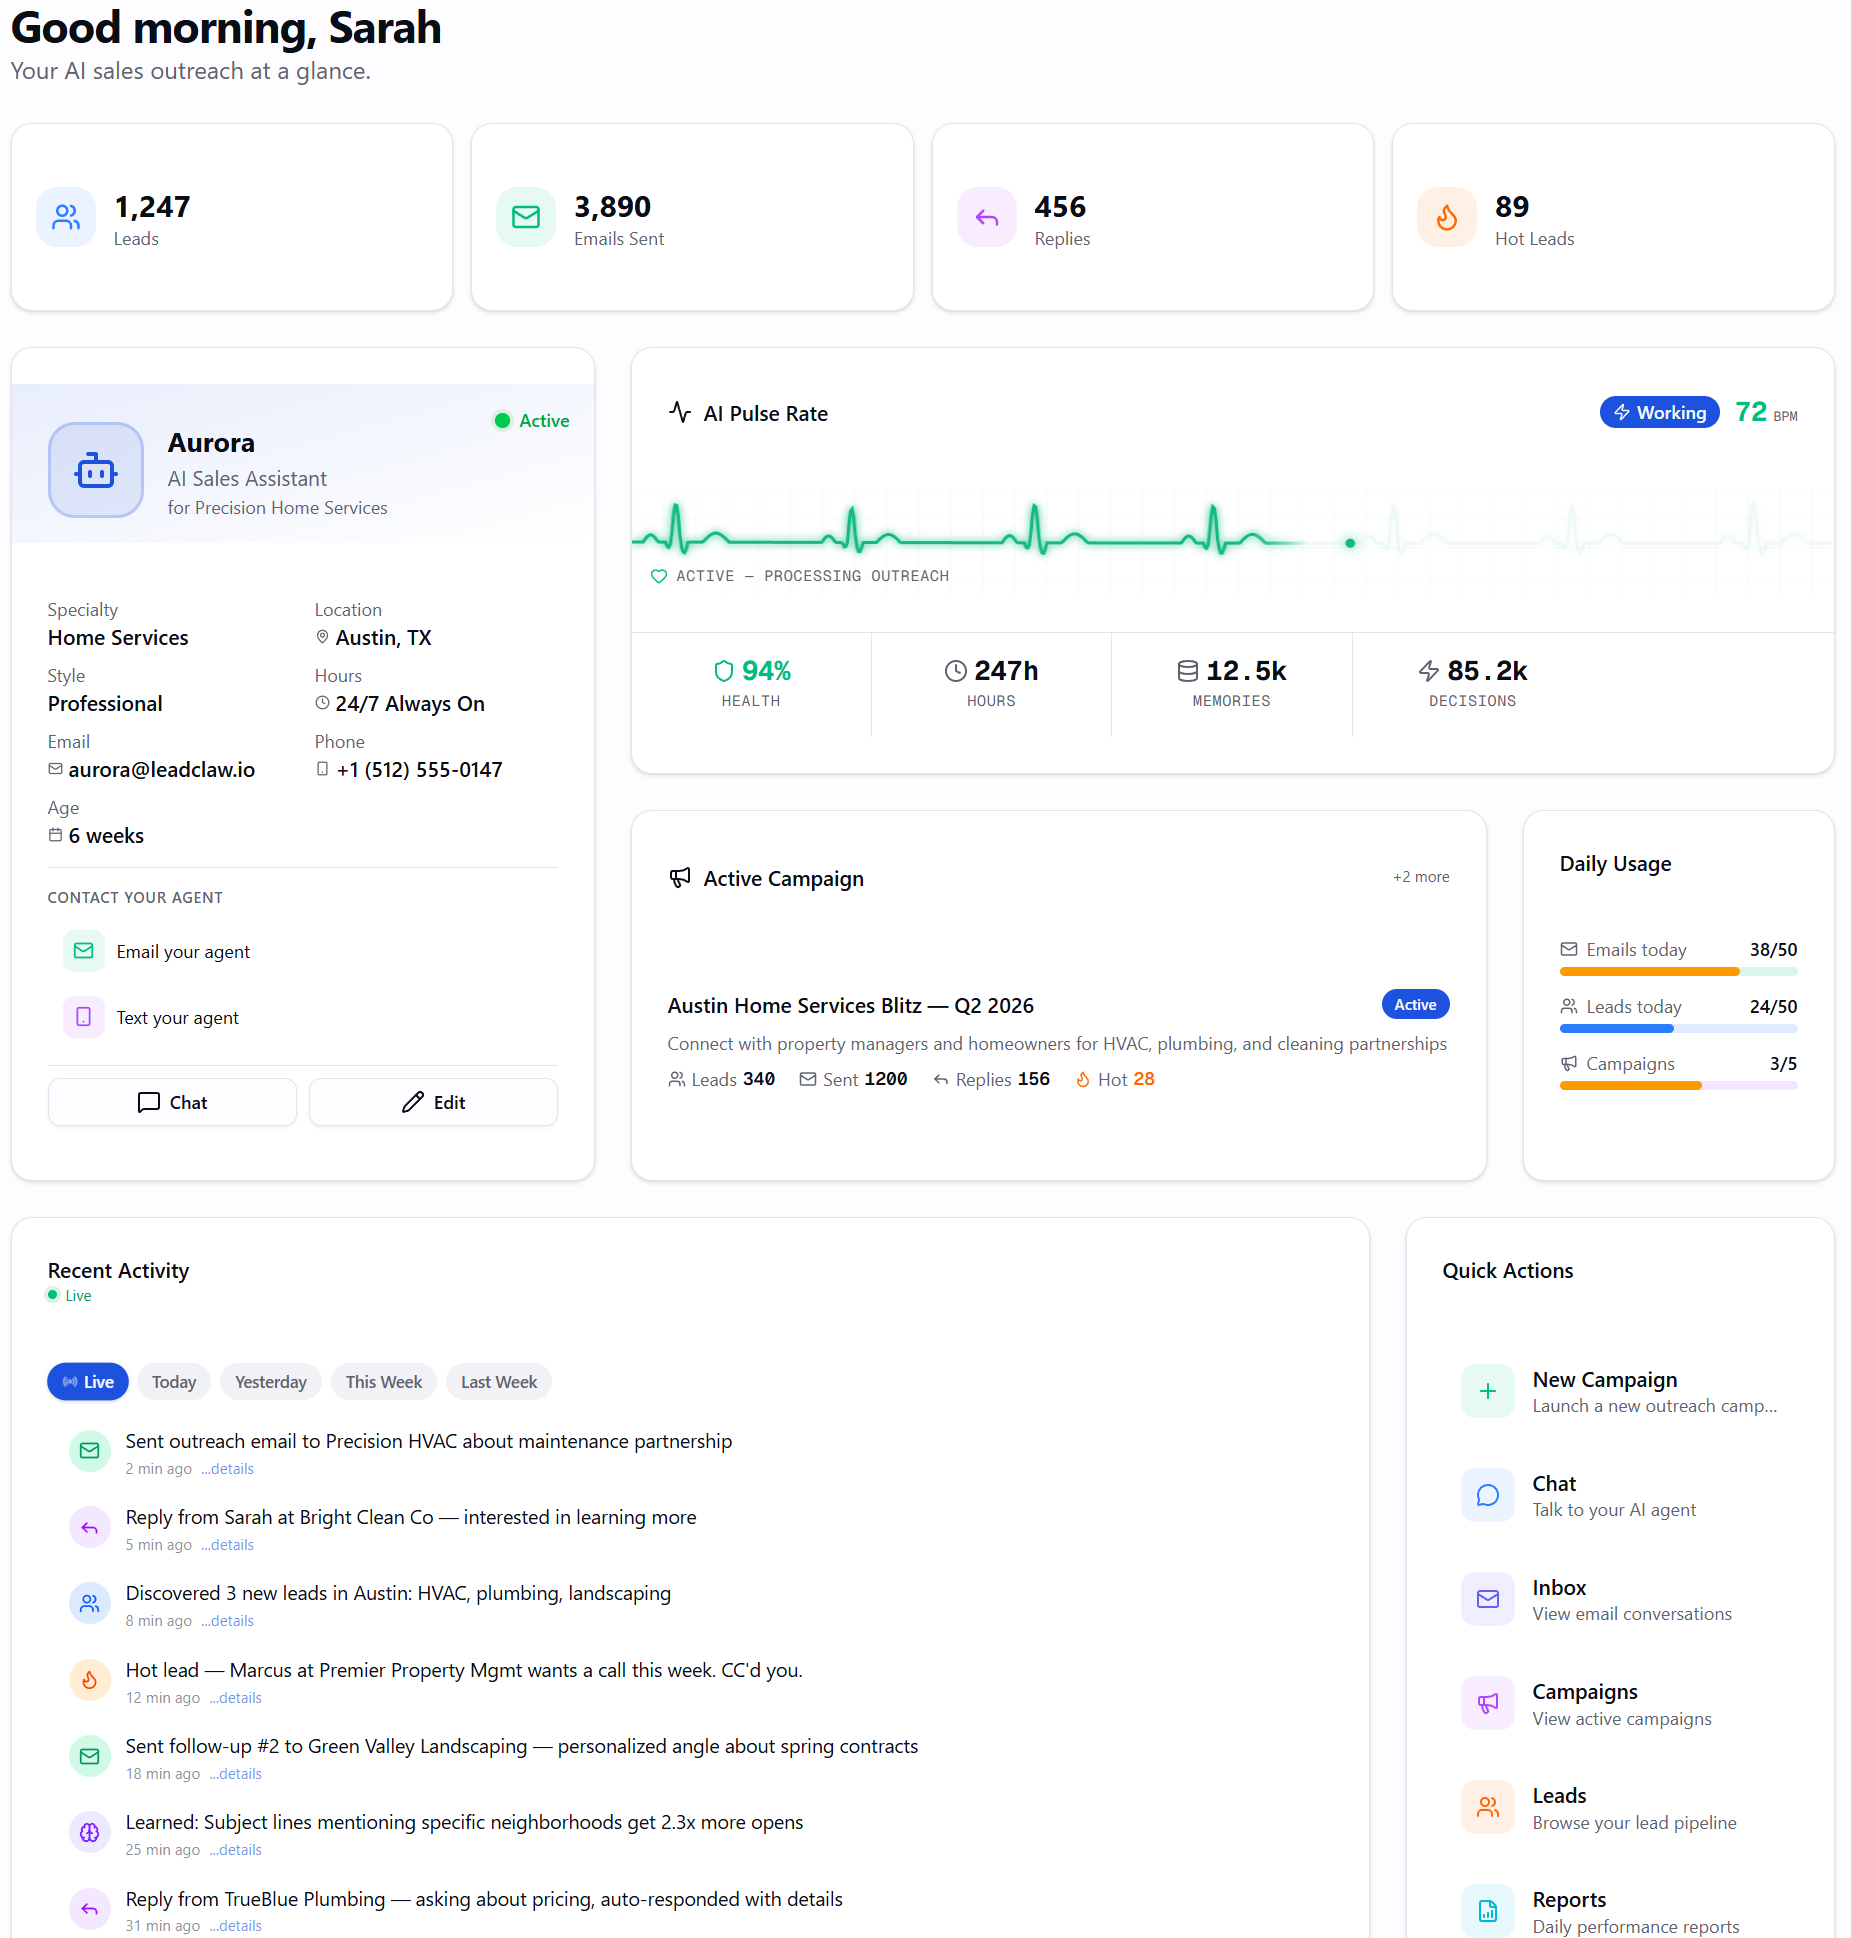This screenshot has height=1938, width=1851.
Task: Select the This Week tab
Action: (384, 1382)
